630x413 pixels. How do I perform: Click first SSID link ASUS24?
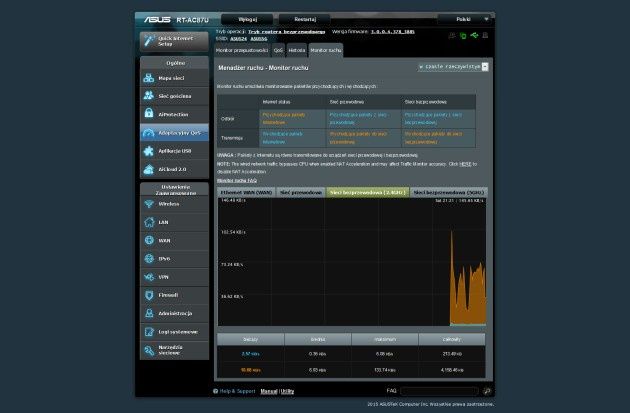click(239, 39)
